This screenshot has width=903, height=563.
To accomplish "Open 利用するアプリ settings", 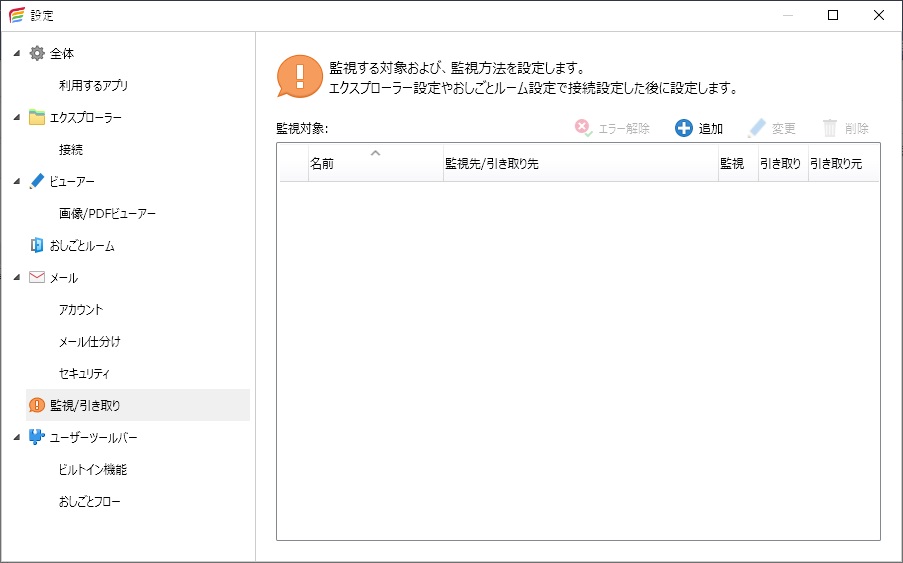I will 93,86.
